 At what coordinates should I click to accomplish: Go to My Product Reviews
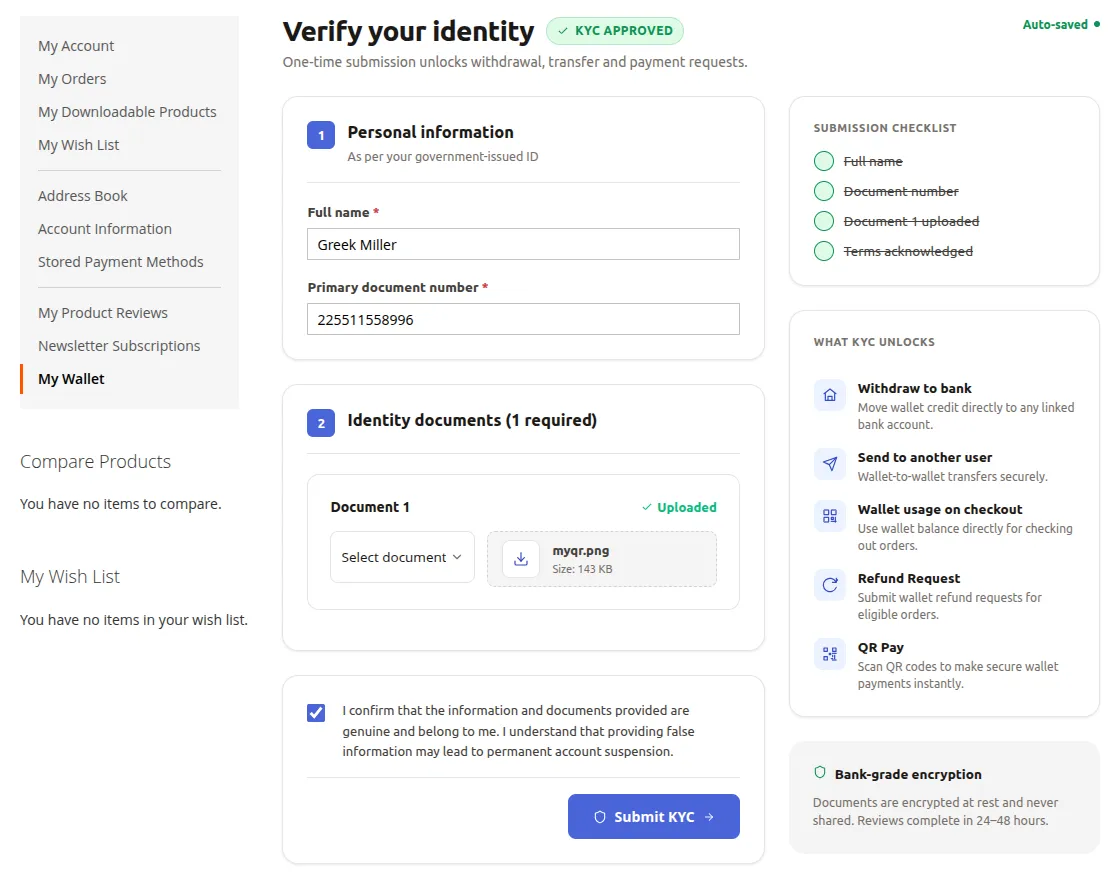pyautogui.click(x=103, y=313)
